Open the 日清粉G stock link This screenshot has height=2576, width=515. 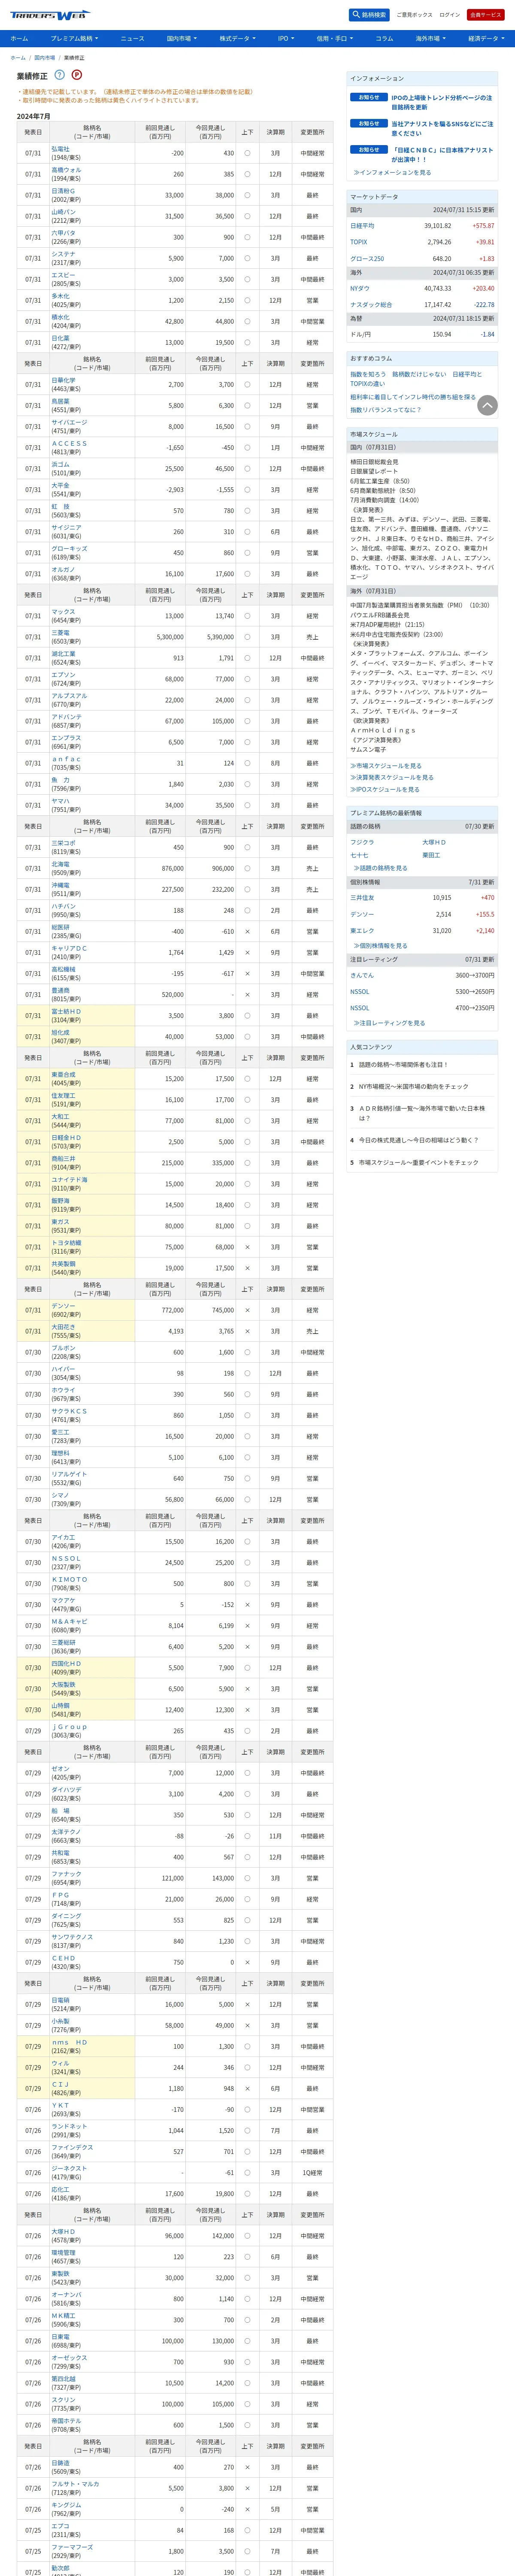[63, 191]
